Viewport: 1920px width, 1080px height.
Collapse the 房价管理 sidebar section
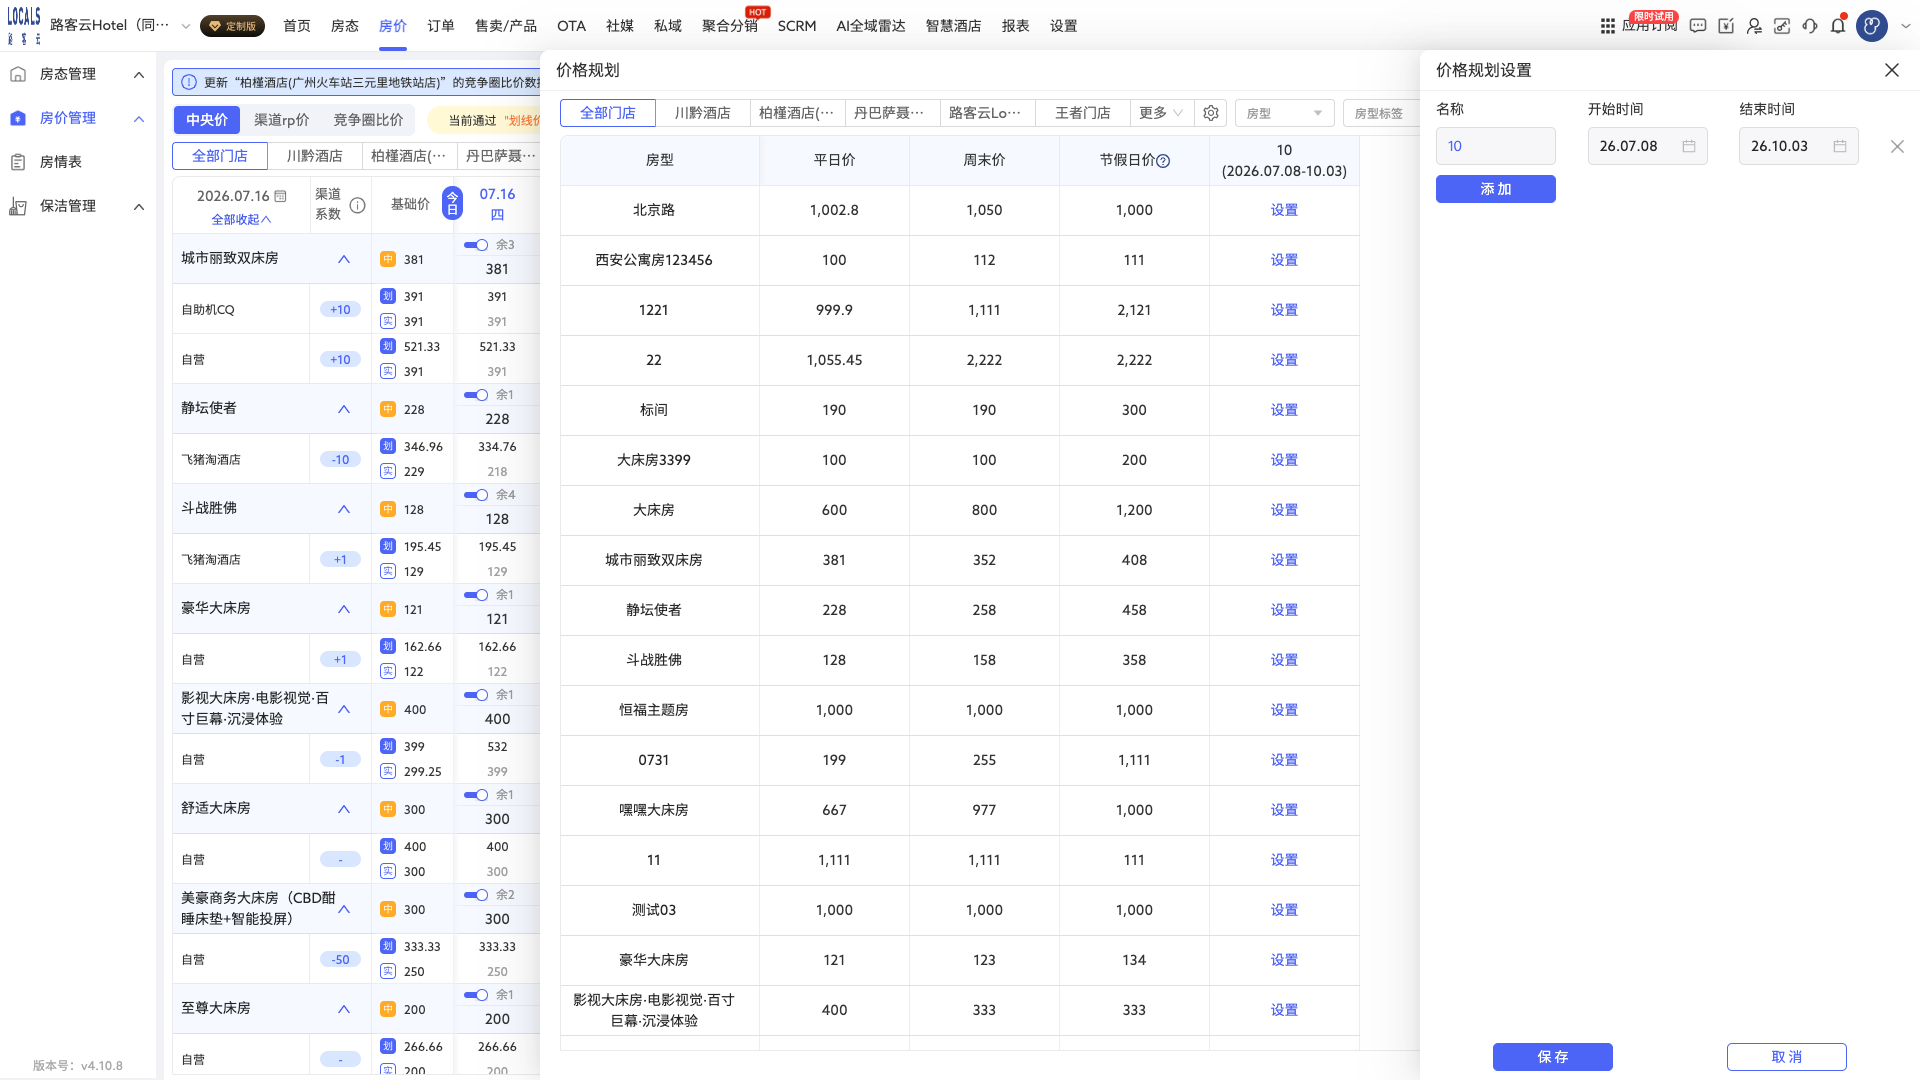[x=139, y=118]
